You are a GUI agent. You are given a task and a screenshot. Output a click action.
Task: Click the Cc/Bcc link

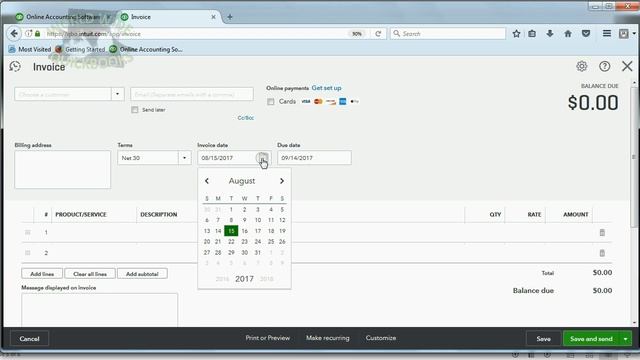click(x=246, y=118)
